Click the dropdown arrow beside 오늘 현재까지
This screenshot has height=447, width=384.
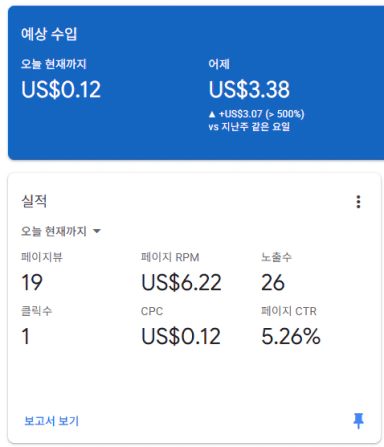97,231
